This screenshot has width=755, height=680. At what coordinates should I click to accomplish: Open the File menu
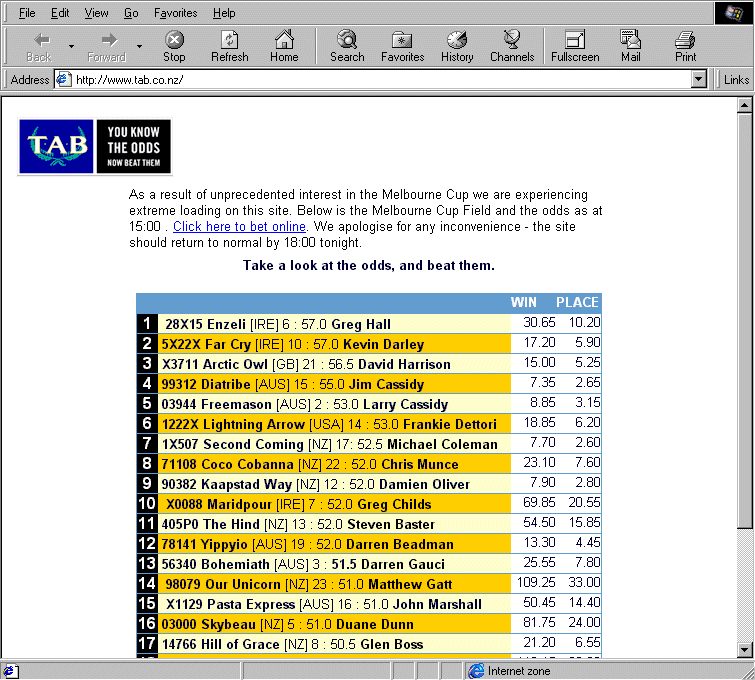27,13
